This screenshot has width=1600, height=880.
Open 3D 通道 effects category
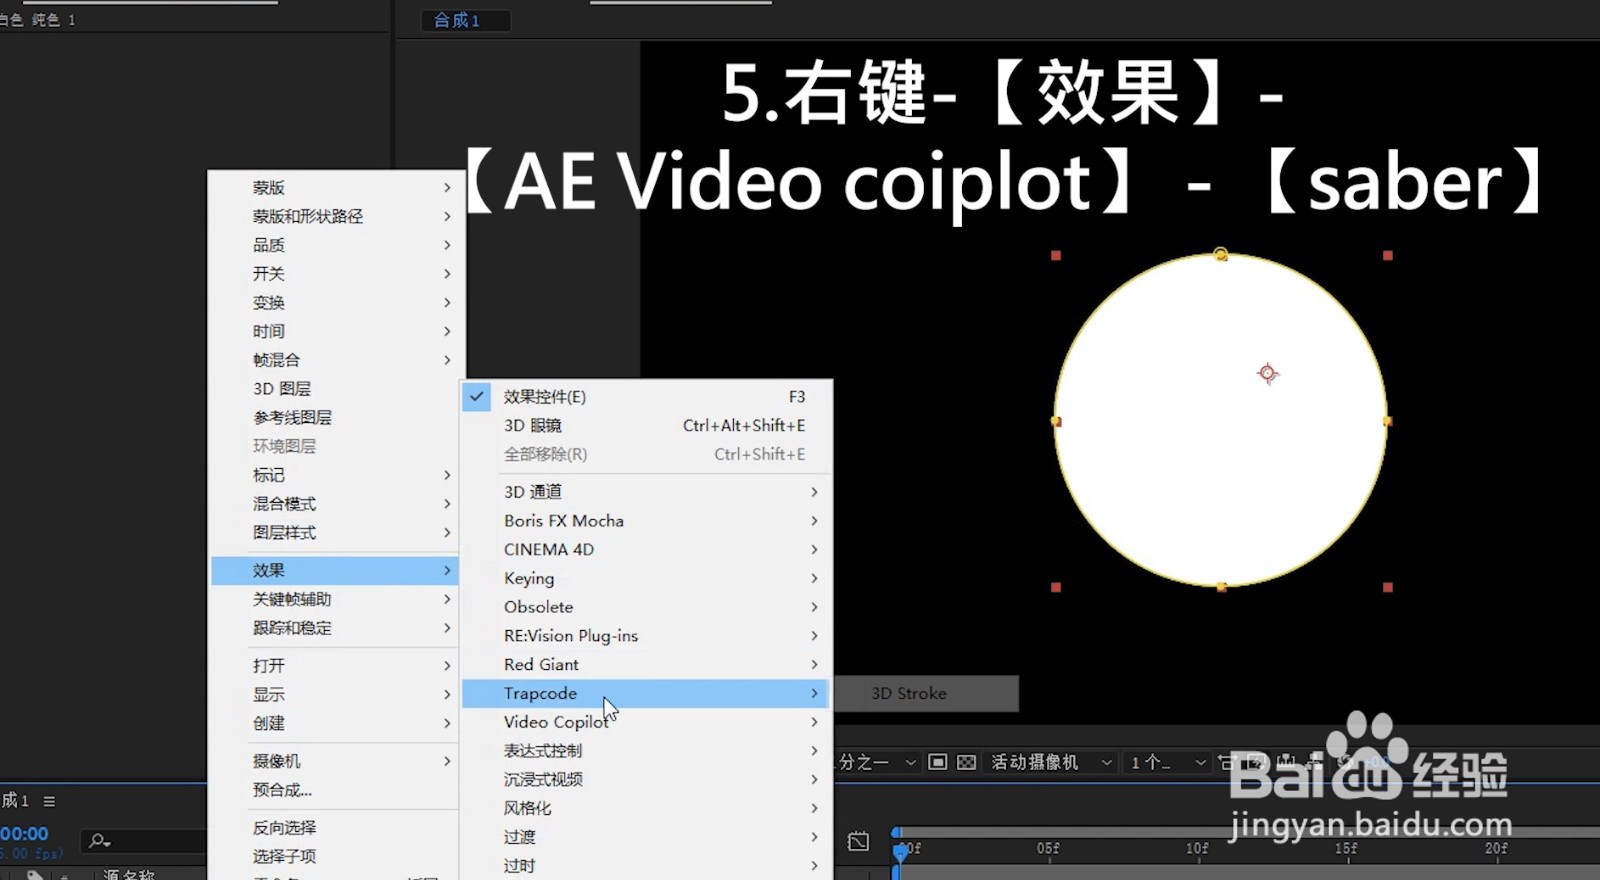646,492
